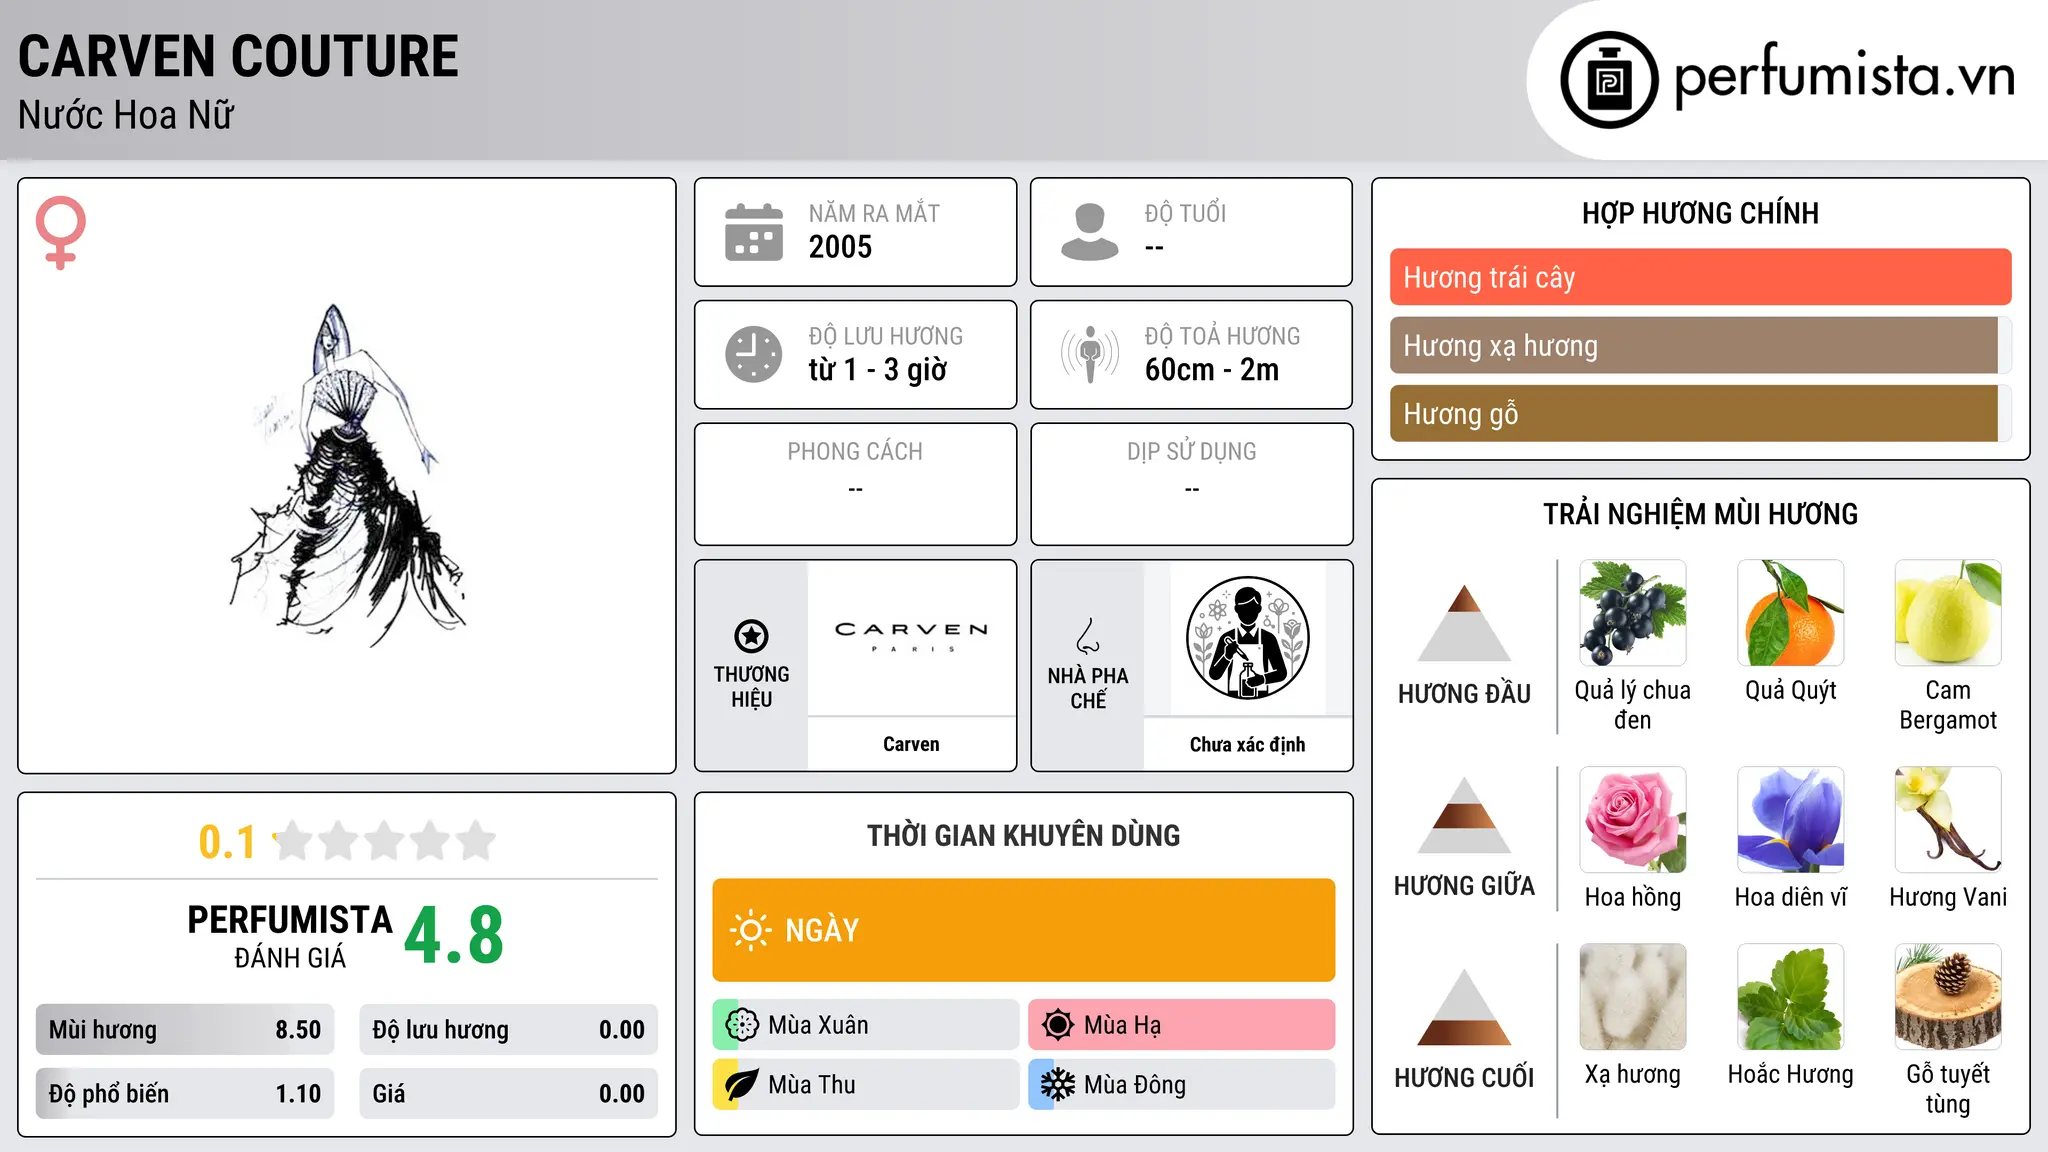The image size is (2048, 1152).
Task: Click the pink female gender symbol
Action: (60, 232)
